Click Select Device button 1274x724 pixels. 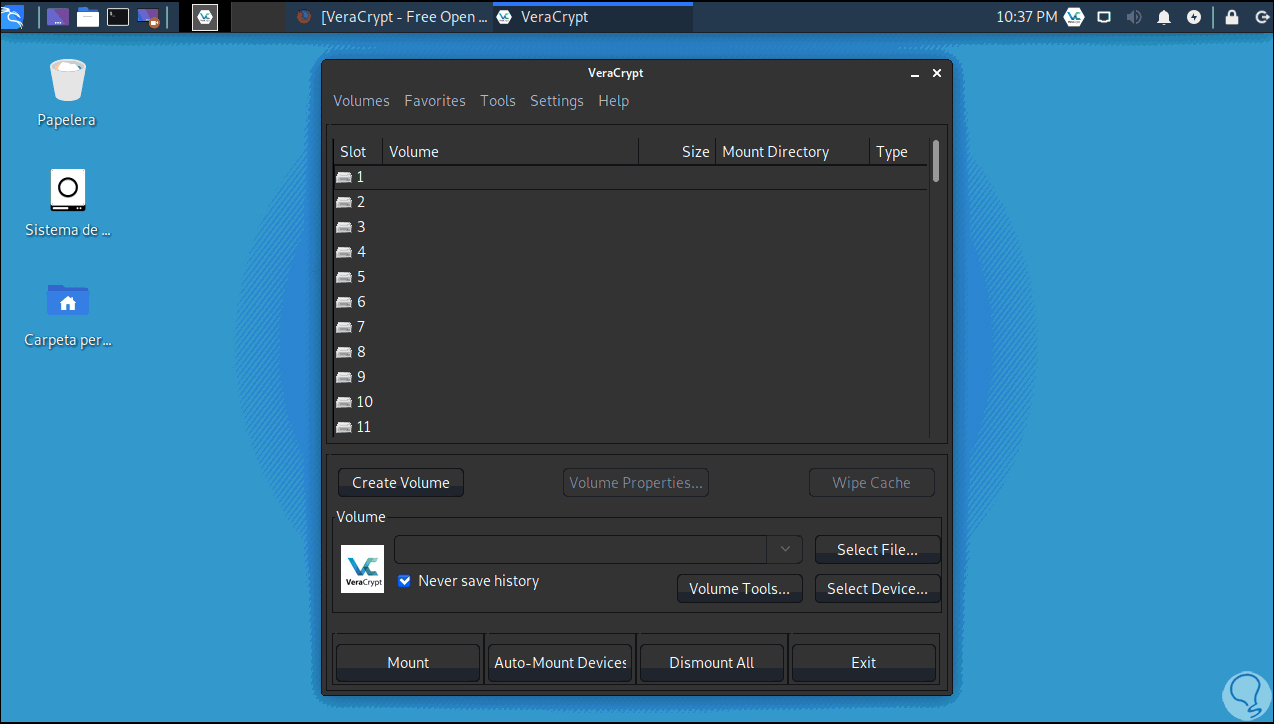(878, 589)
